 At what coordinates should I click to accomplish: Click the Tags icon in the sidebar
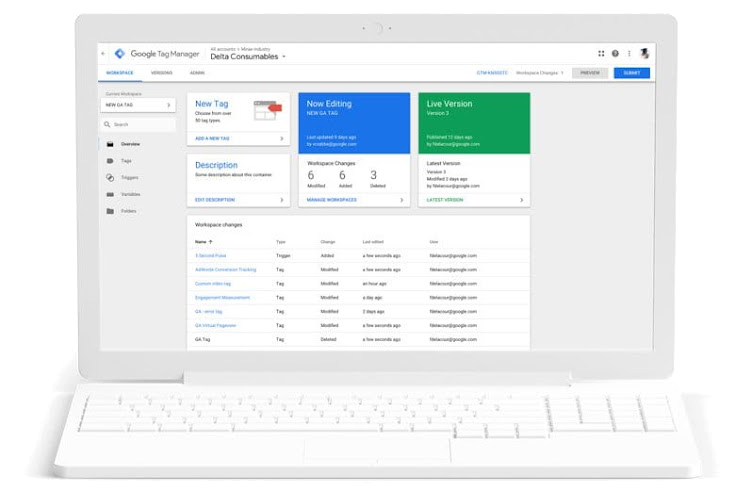pos(110,161)
